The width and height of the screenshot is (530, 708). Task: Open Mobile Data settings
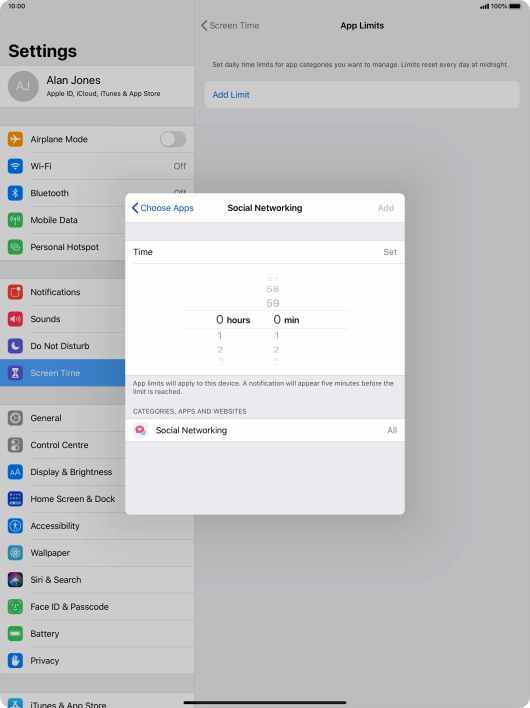(63, 220)
